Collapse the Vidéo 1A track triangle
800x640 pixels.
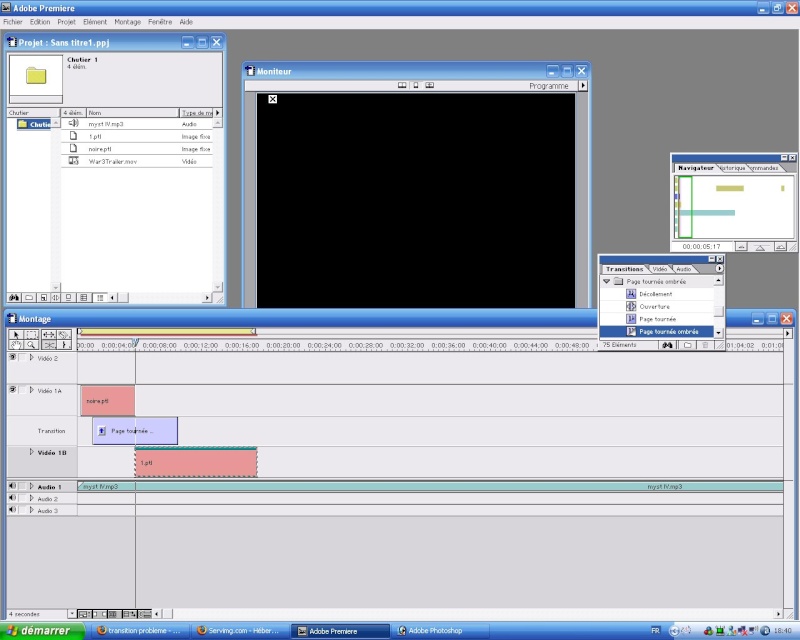32,390
